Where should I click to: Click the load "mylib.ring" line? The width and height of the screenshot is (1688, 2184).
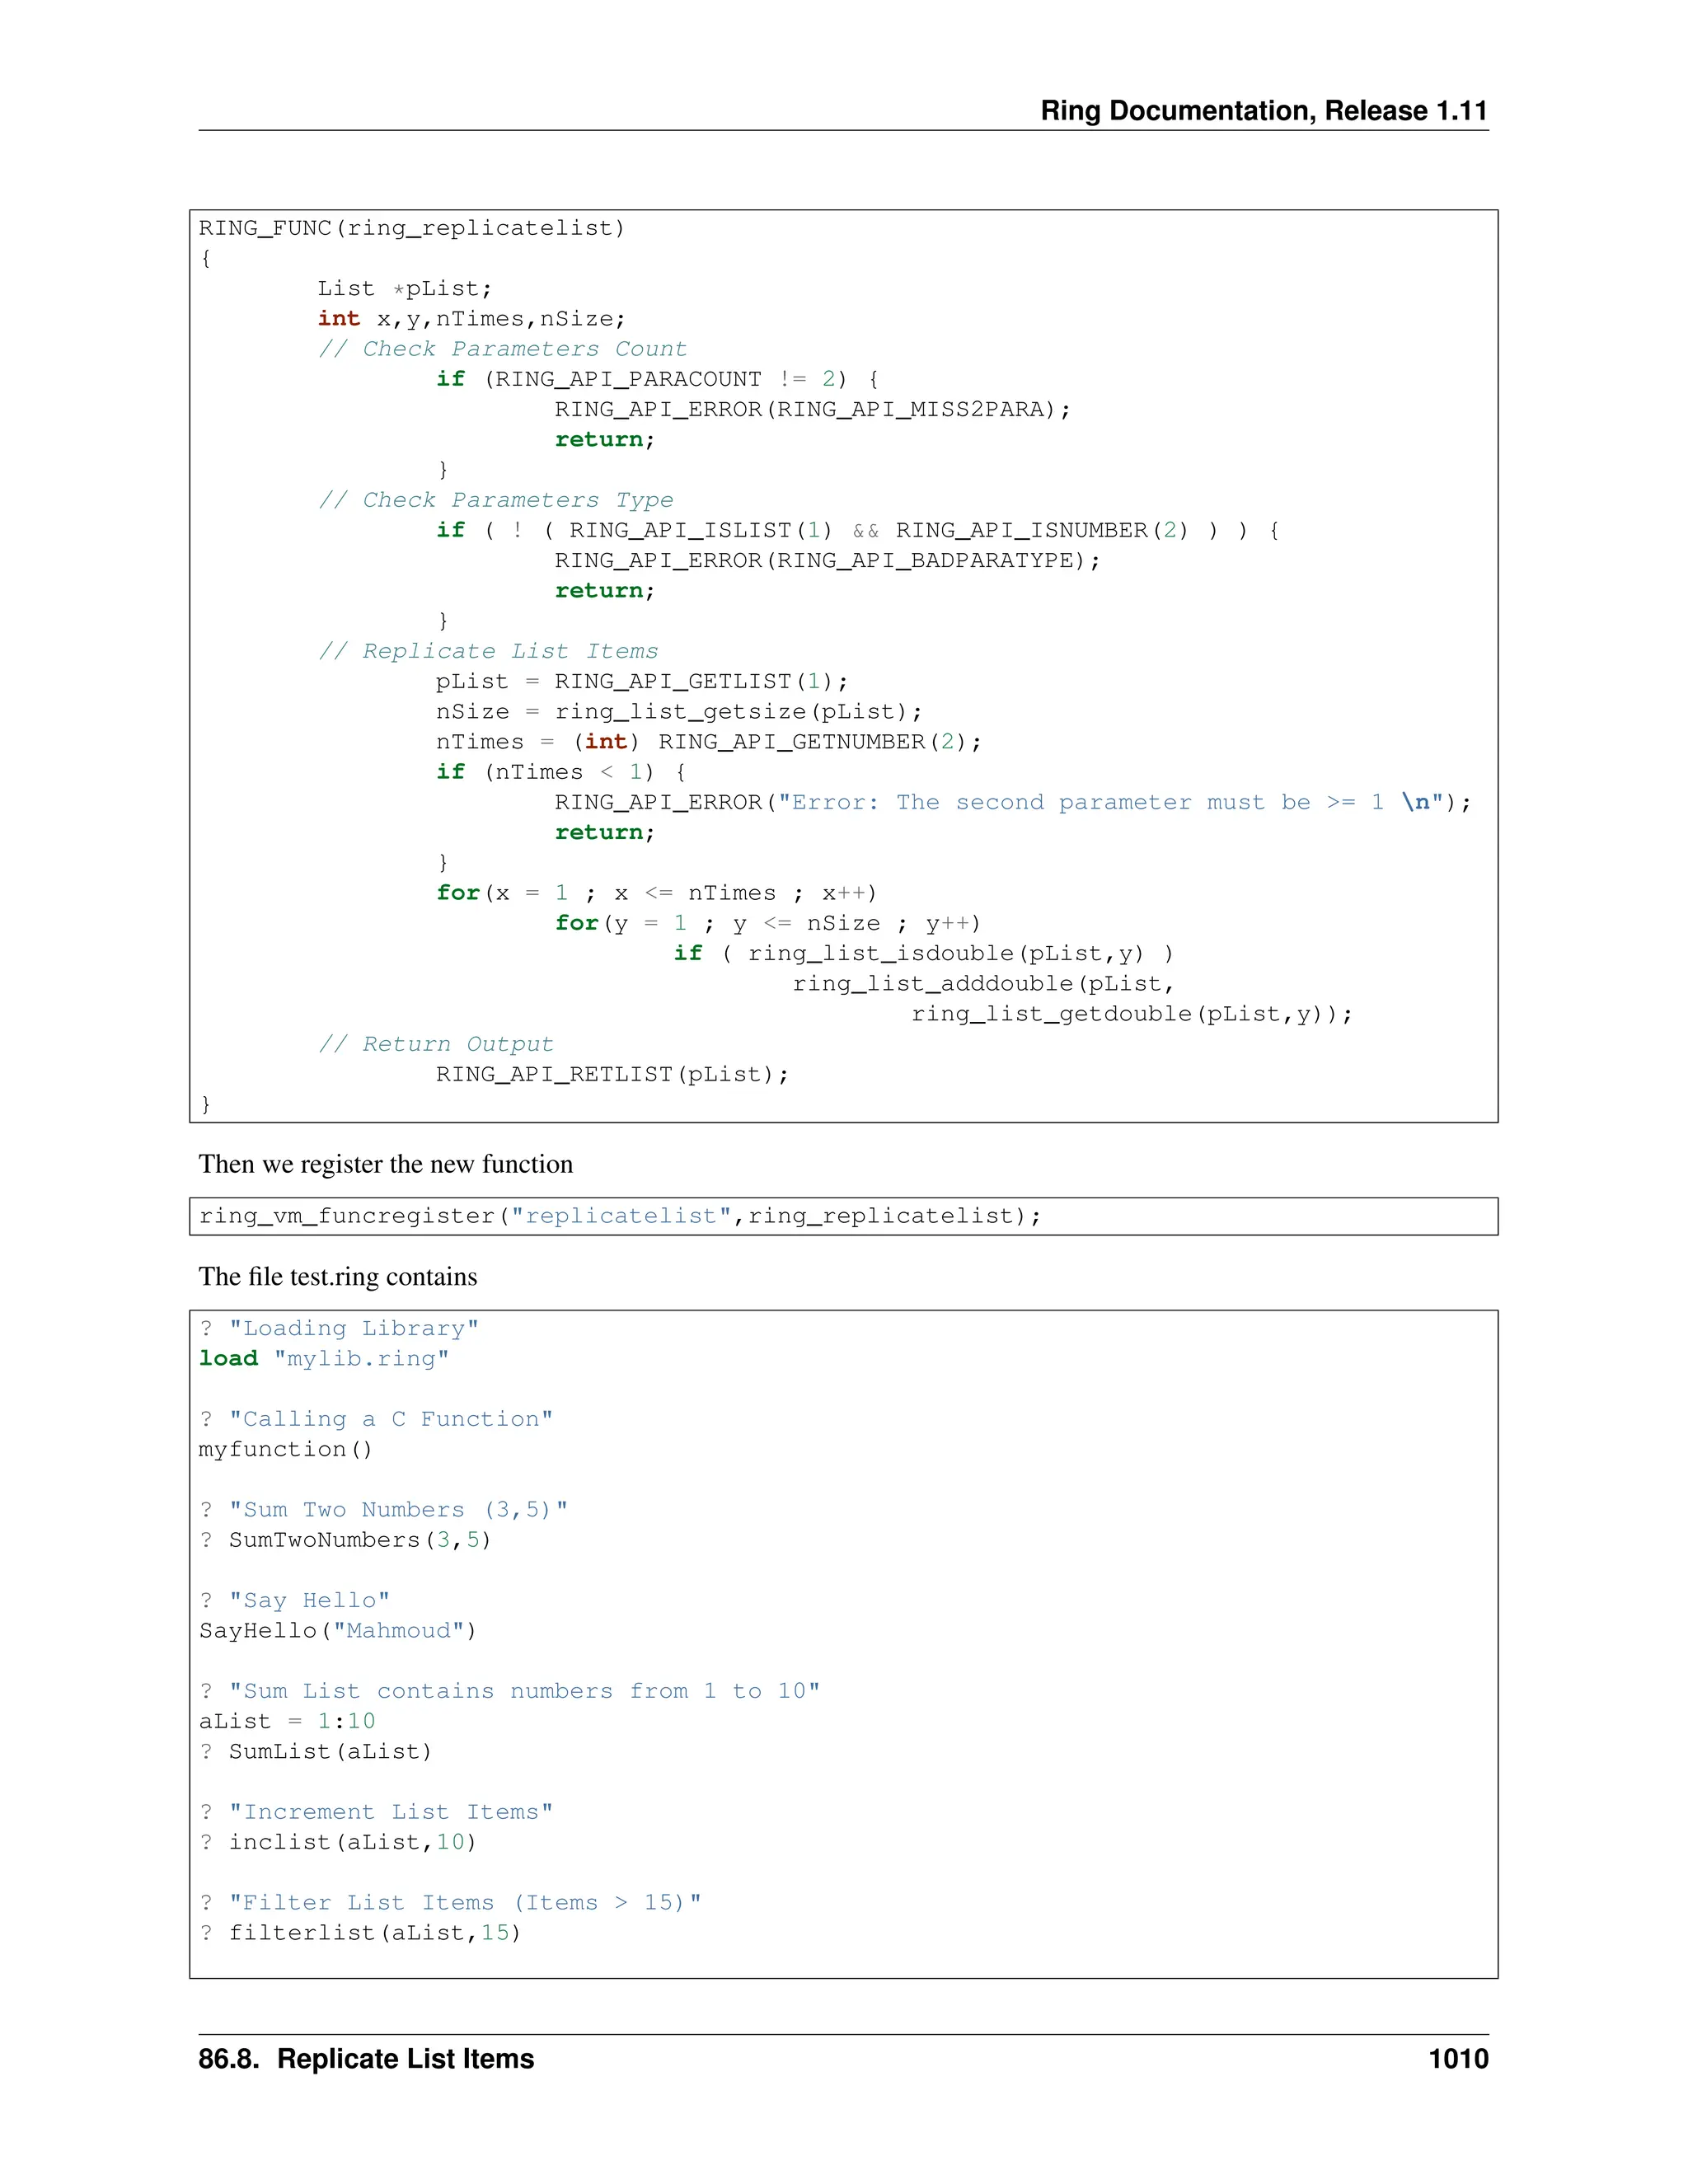[x=324, y=1358]
